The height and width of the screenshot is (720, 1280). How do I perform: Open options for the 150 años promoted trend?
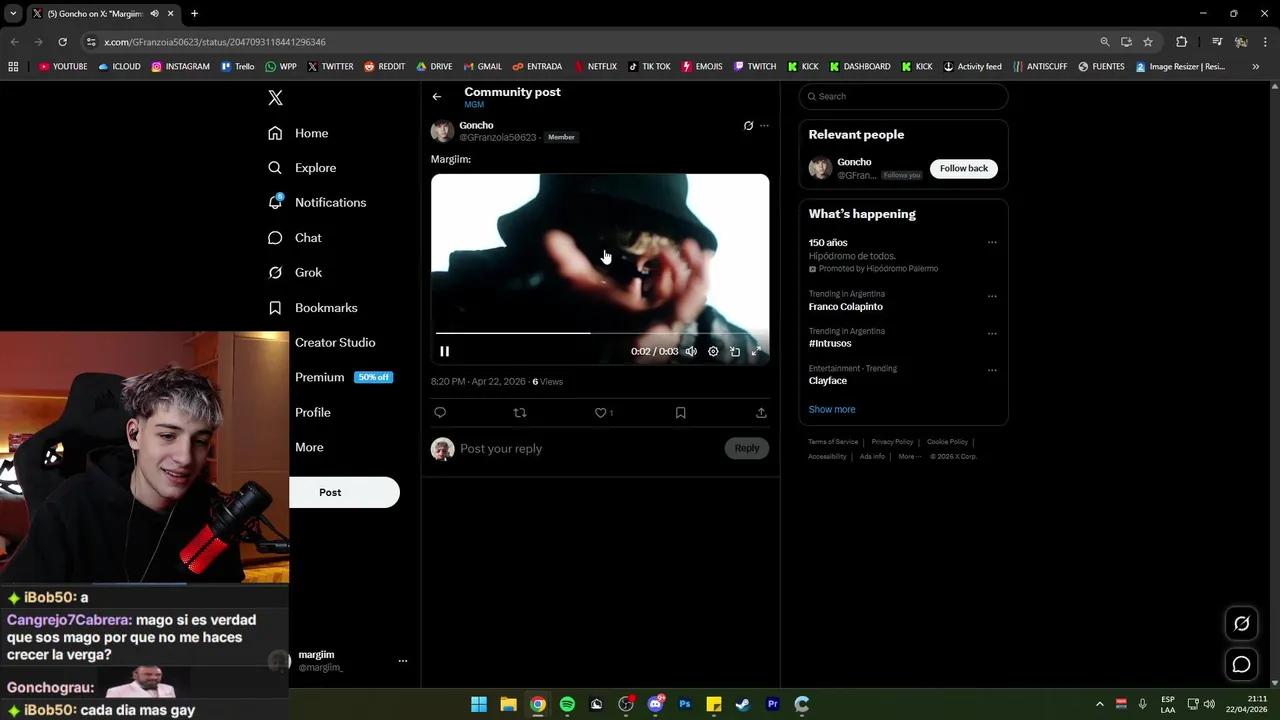pyautogui.click(x=992, y=243)
